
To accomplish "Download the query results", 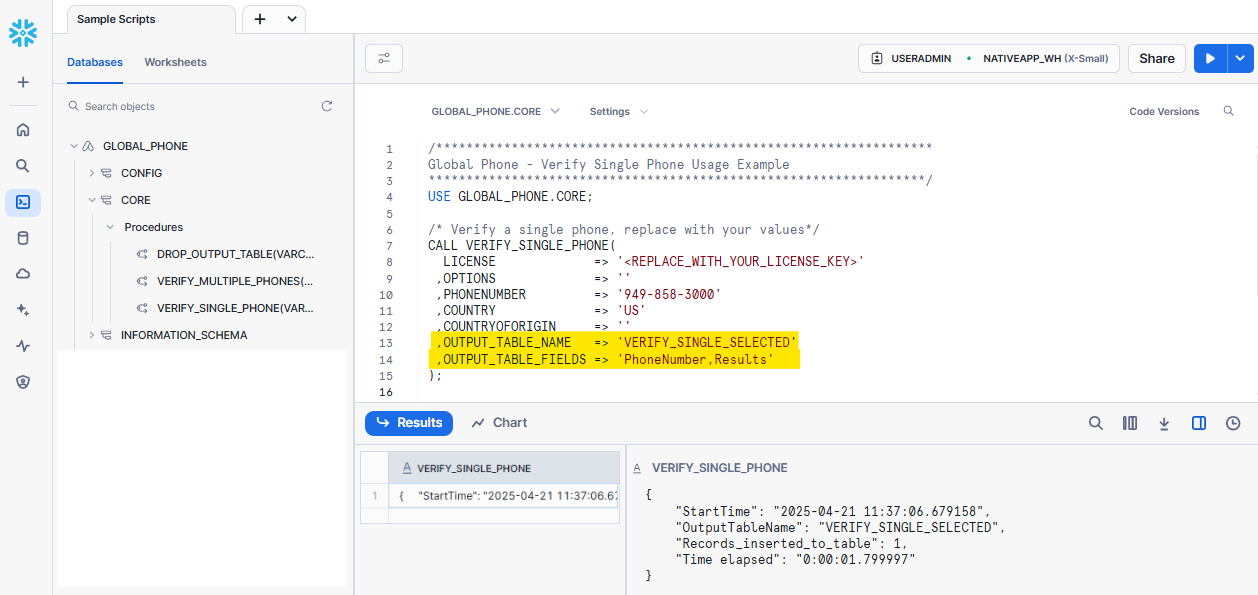I will (x=1164, y=423).
